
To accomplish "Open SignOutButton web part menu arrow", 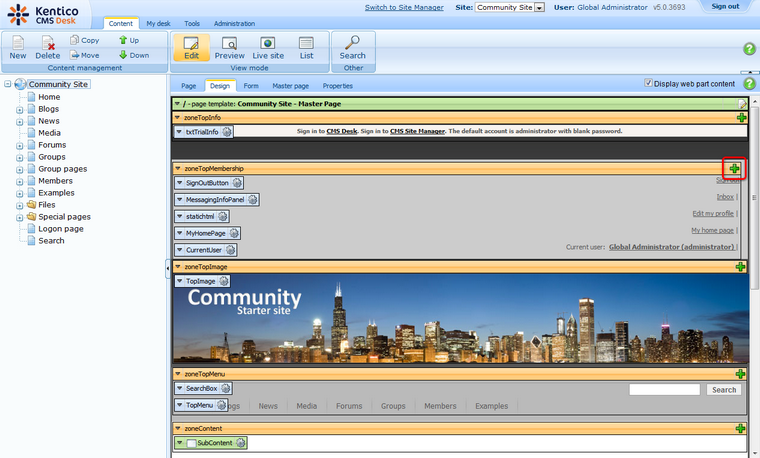I will [x=180, y=183].
